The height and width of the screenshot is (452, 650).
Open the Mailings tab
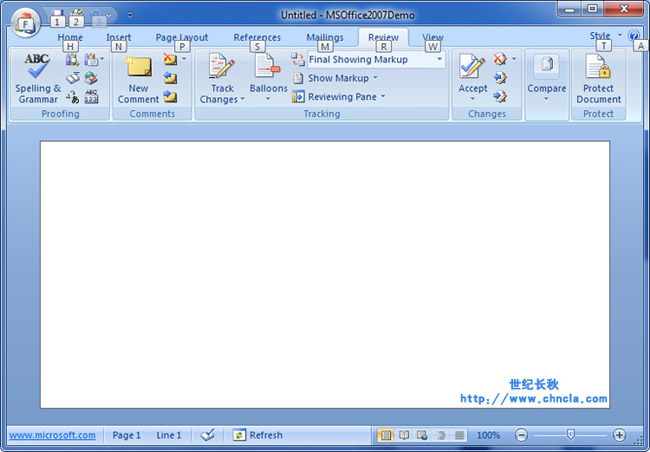tap(324, 38)
